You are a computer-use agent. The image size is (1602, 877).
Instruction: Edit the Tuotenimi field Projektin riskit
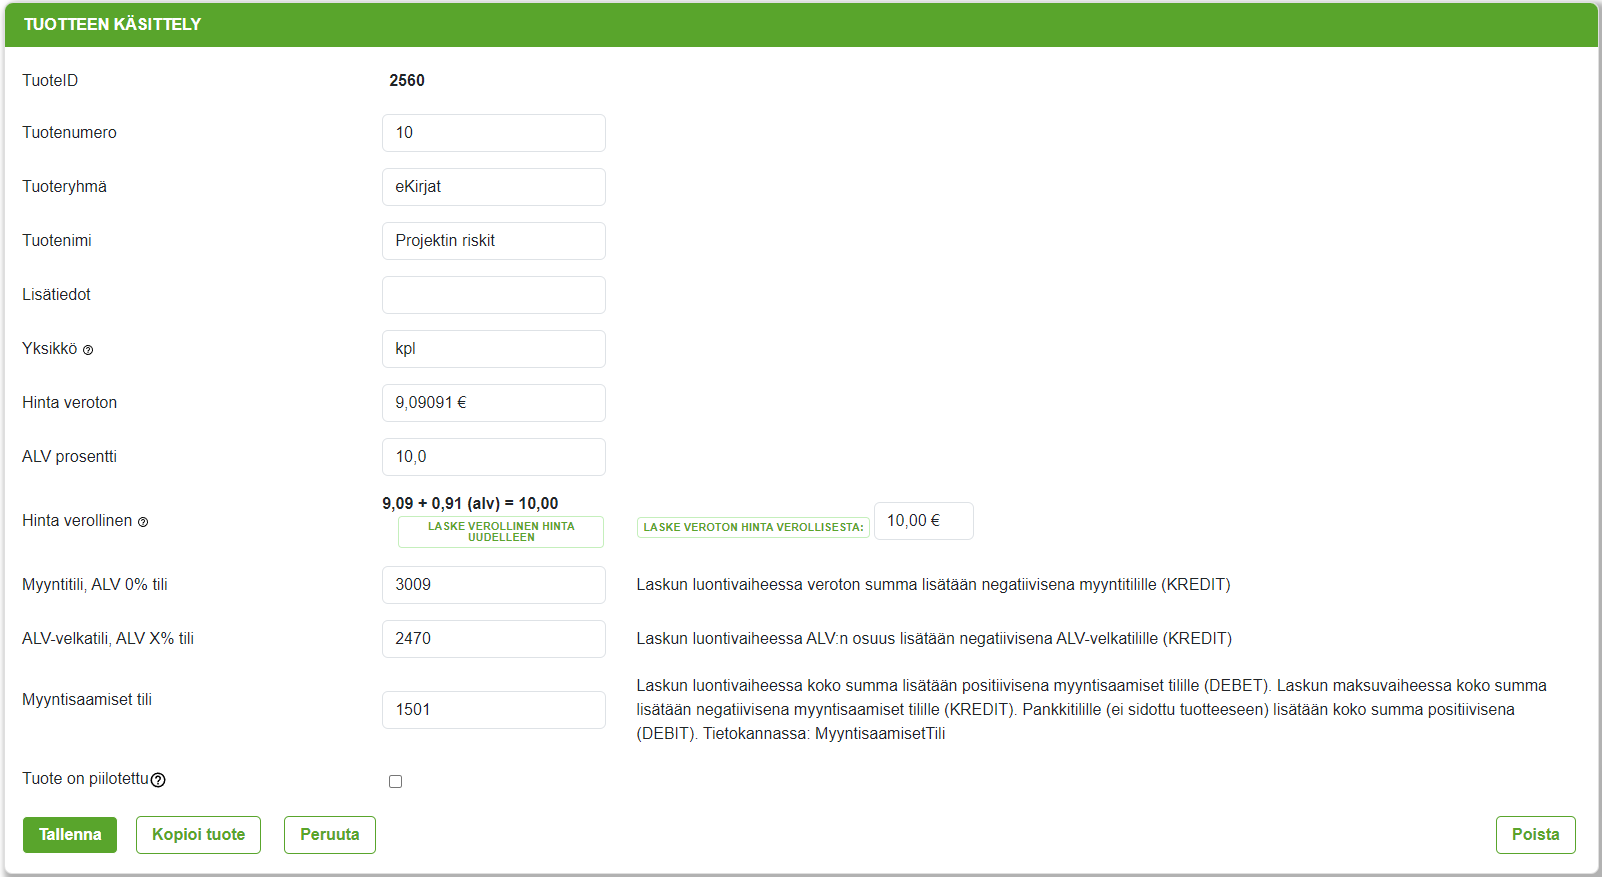494,241
